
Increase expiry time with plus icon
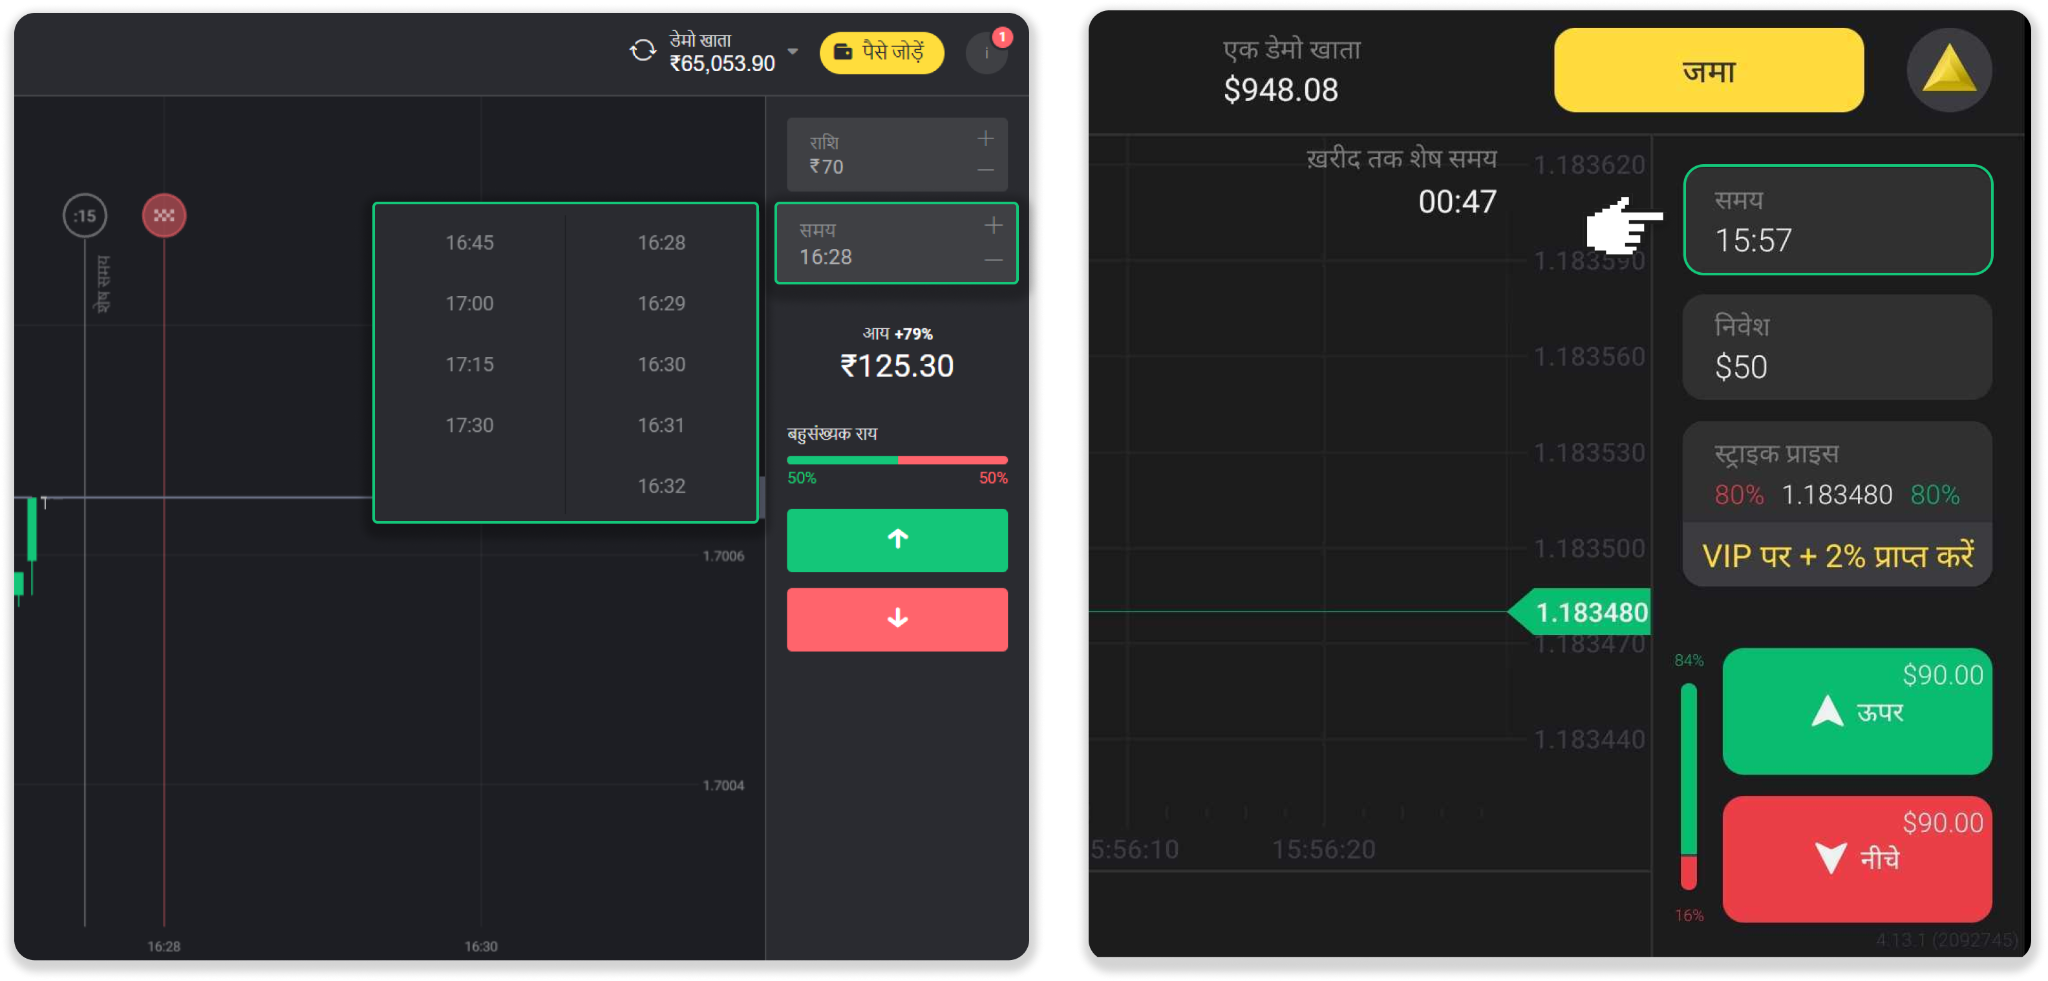(993, 226)
